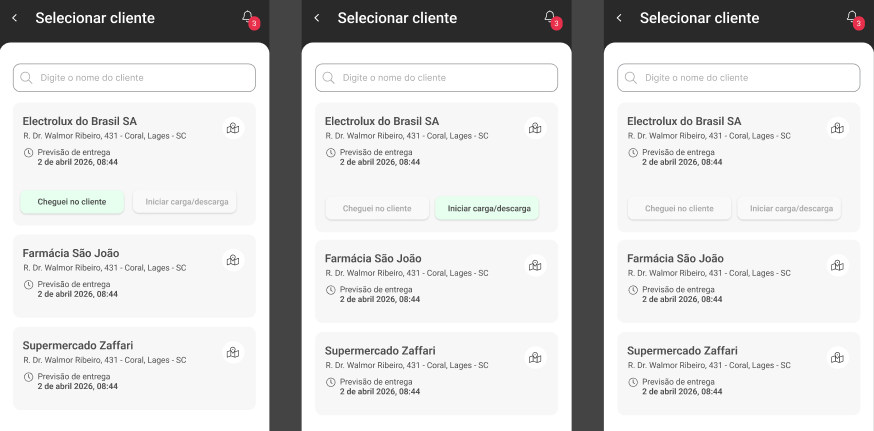Tap green 'Iniciar carga/descarga' button, middle screen
This screenshot has height=431, width=874.
click(487, 209)
